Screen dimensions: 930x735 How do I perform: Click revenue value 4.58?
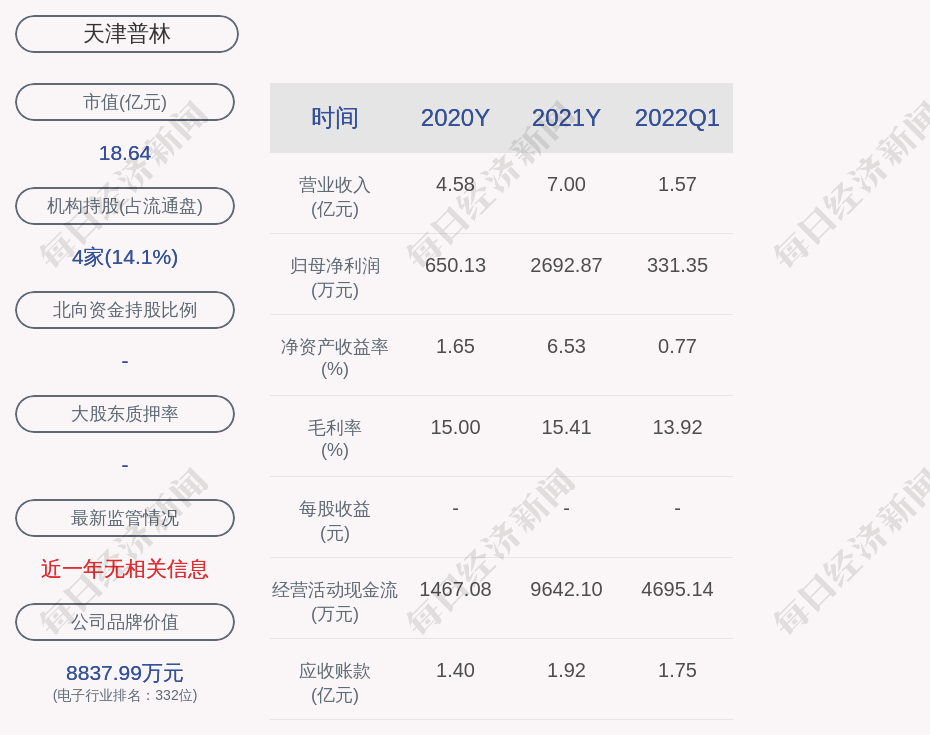click(456, 184)
